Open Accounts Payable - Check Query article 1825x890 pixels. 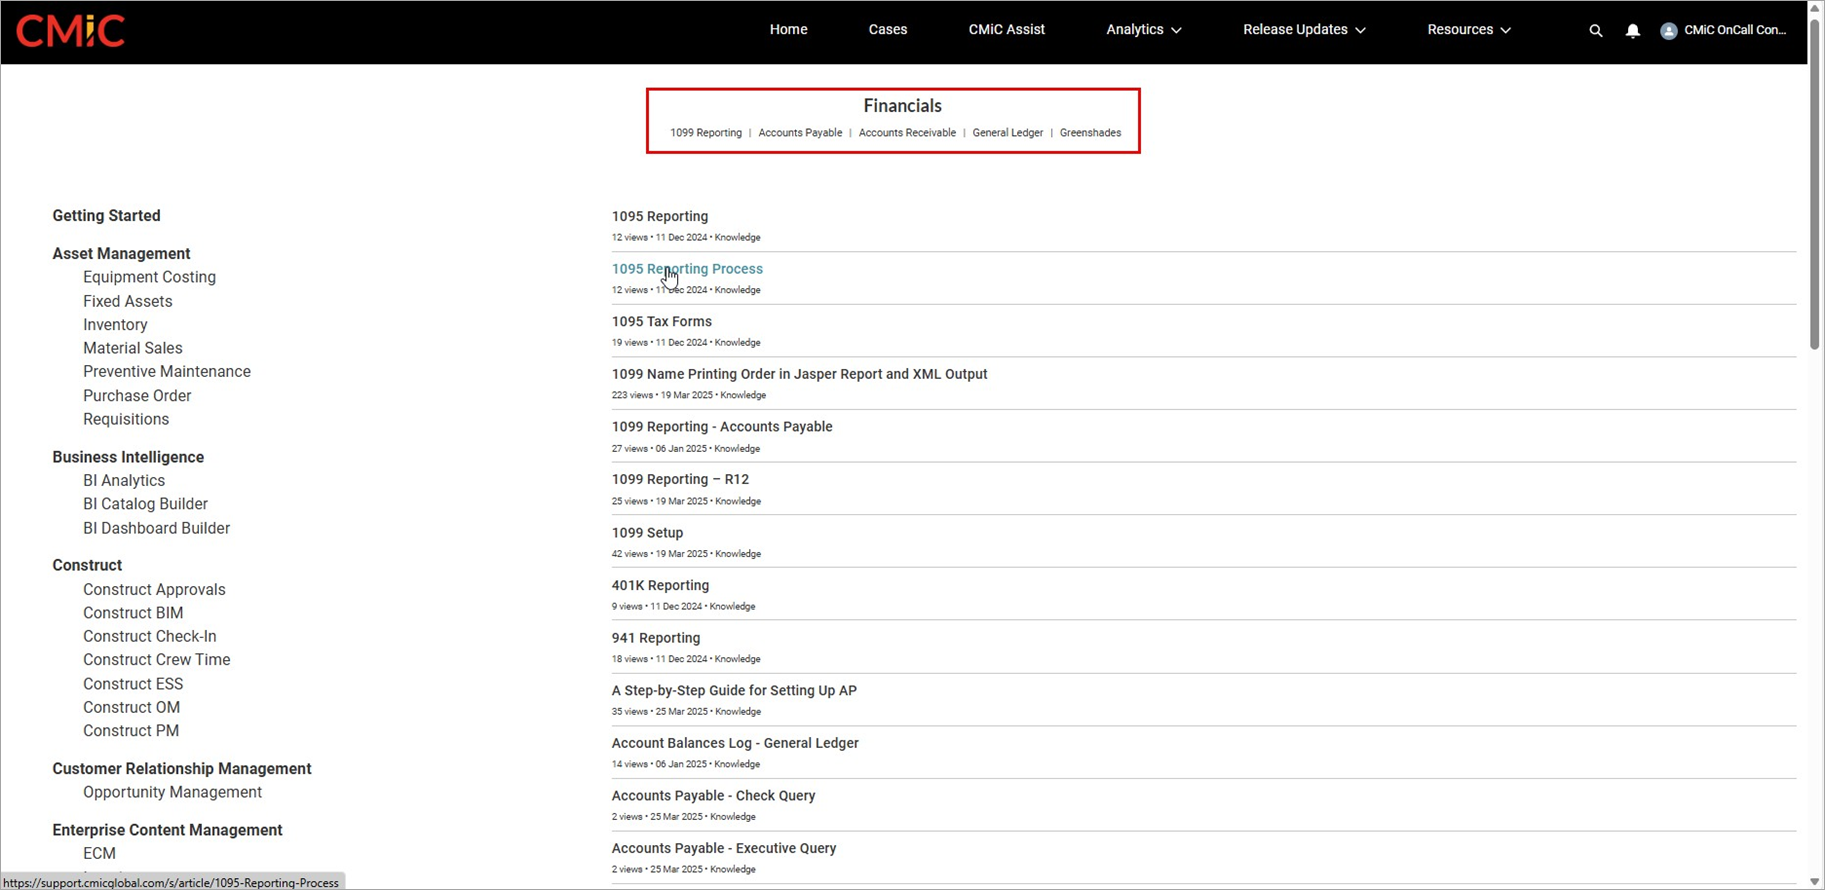(713, 796)
